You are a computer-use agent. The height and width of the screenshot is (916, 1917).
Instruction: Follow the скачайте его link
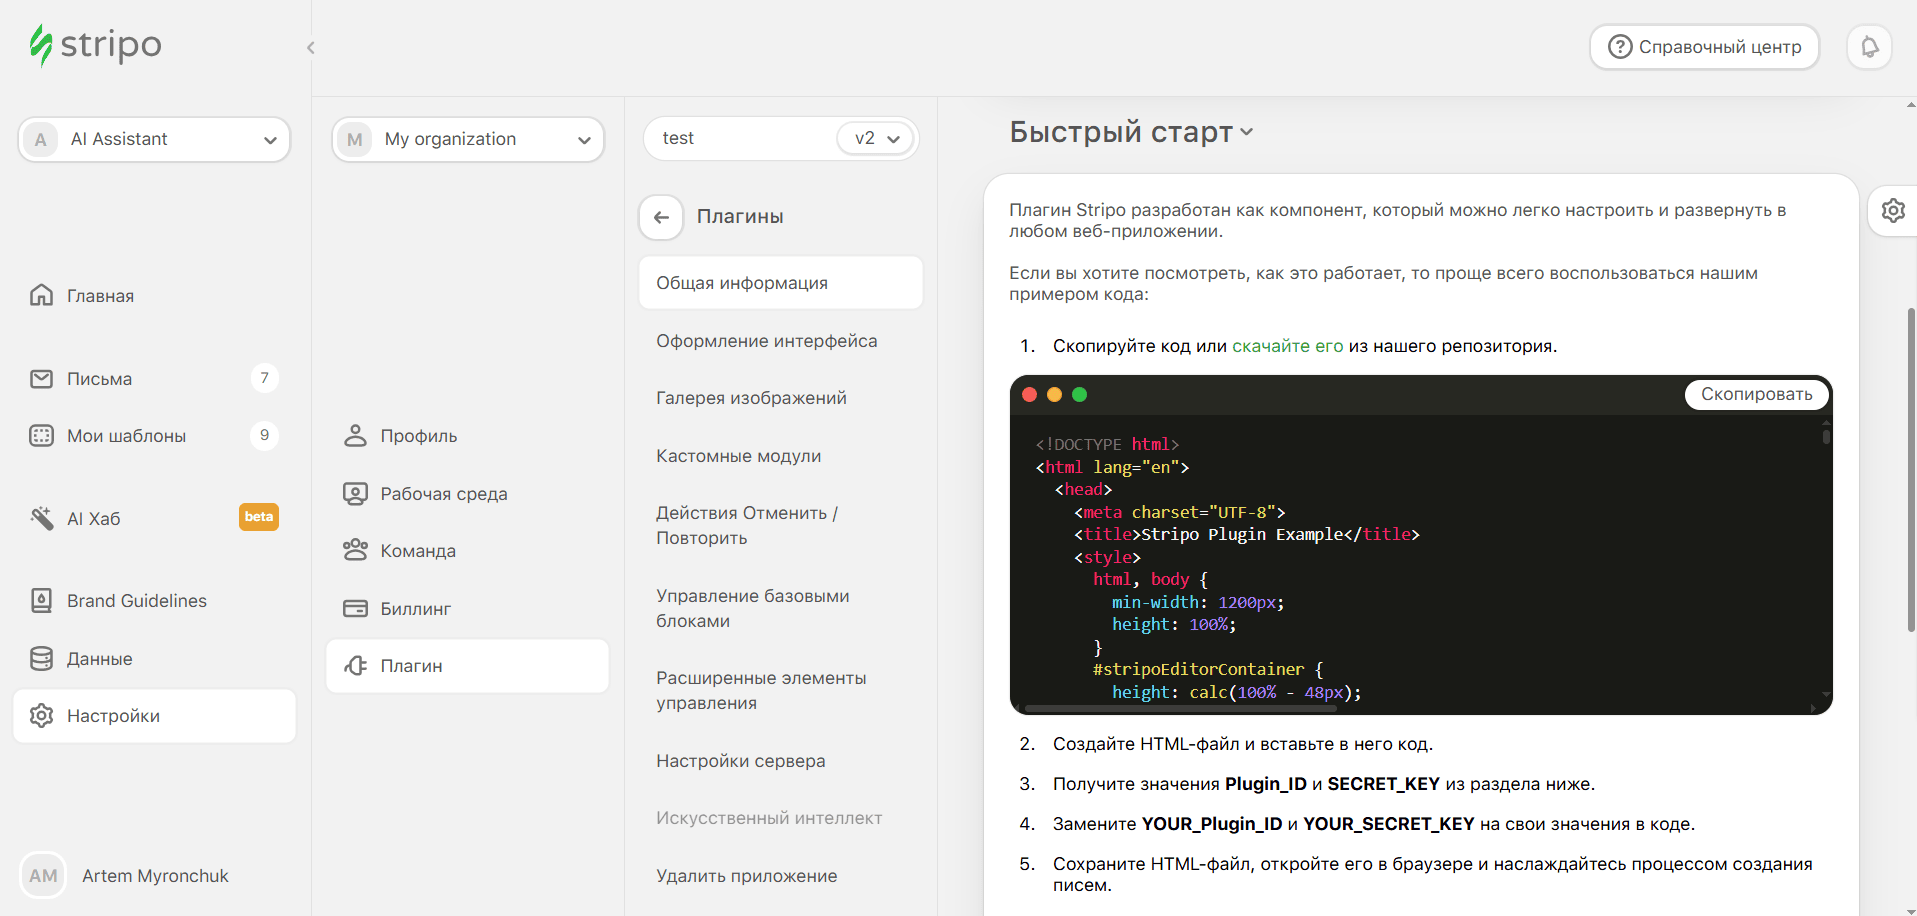(x=1287, y=346)
